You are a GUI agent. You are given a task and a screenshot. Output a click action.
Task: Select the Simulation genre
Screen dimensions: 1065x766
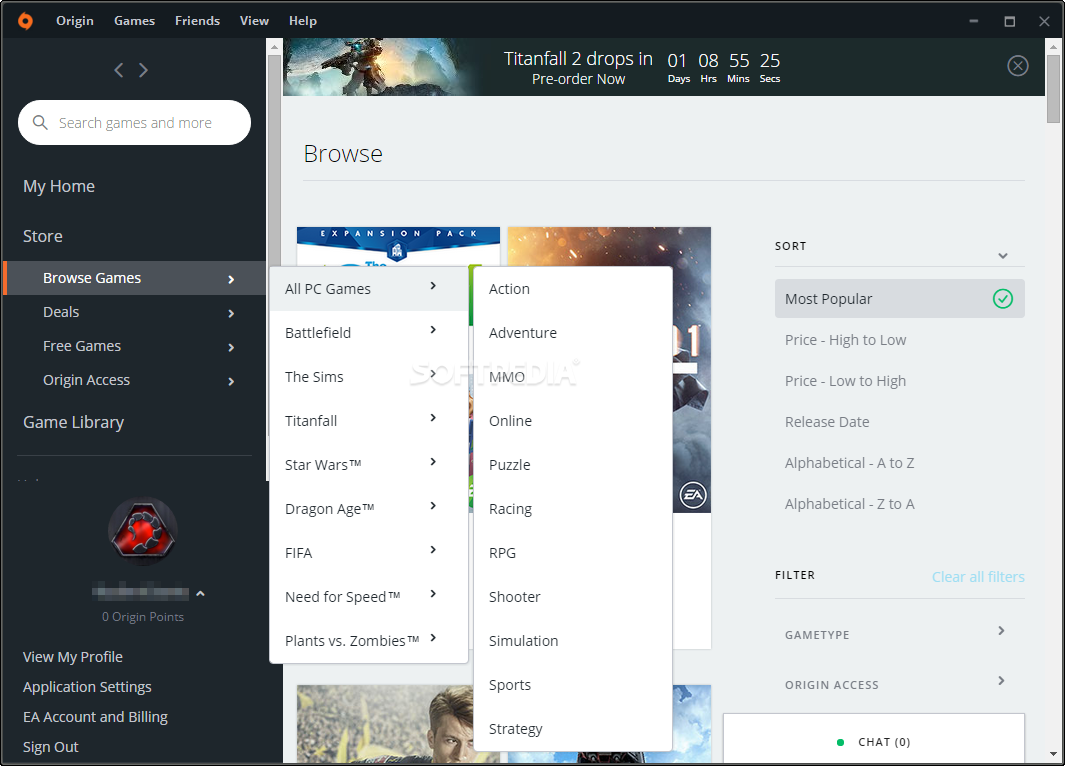pos(573,641)
